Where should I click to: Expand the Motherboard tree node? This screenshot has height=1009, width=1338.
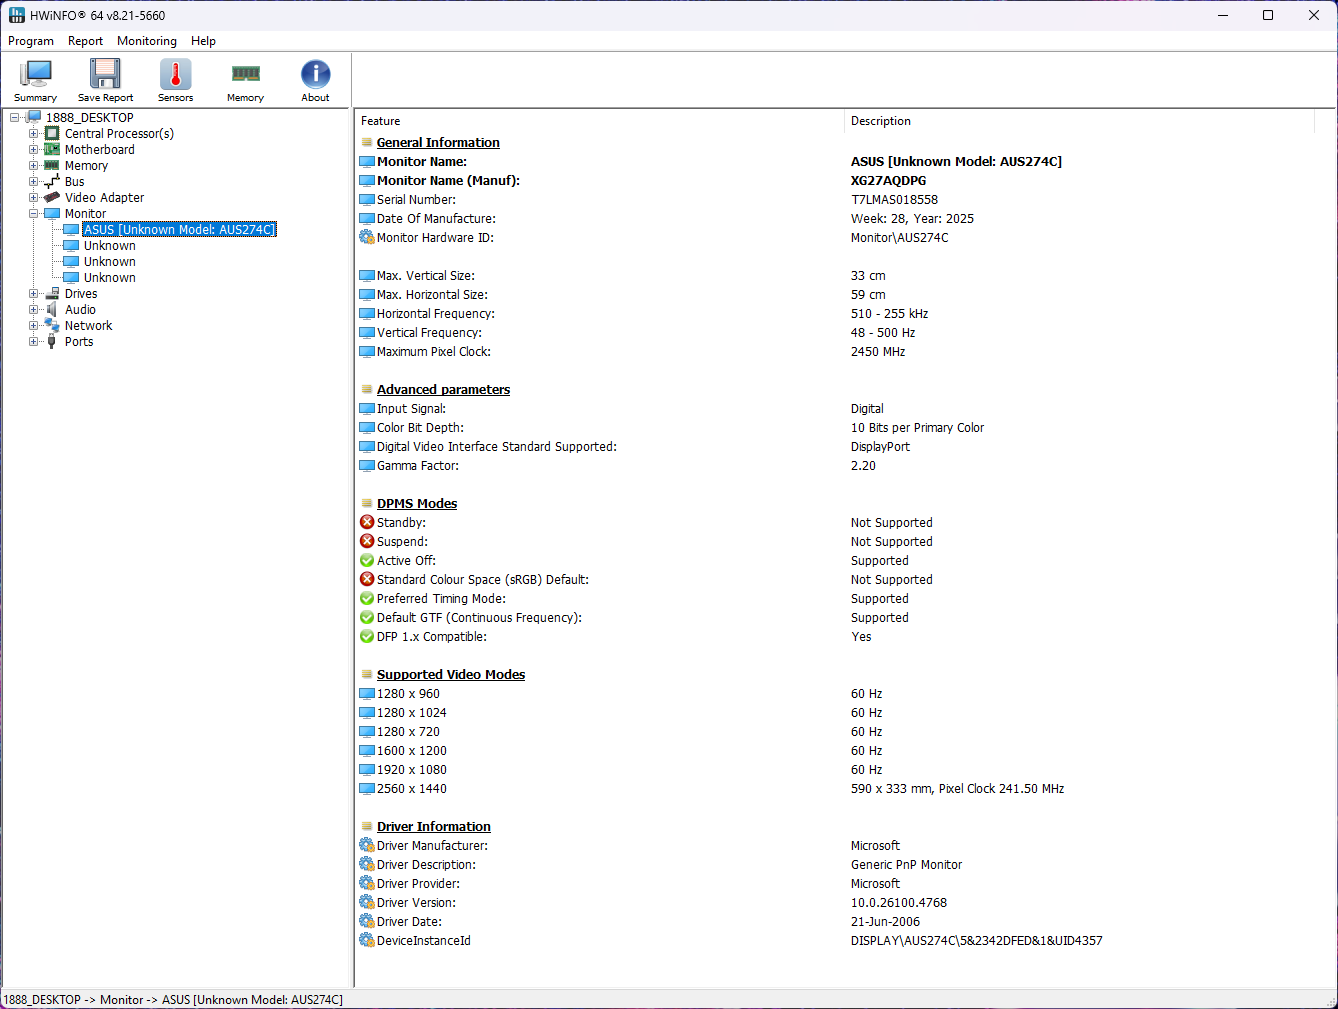coord(34,149)
